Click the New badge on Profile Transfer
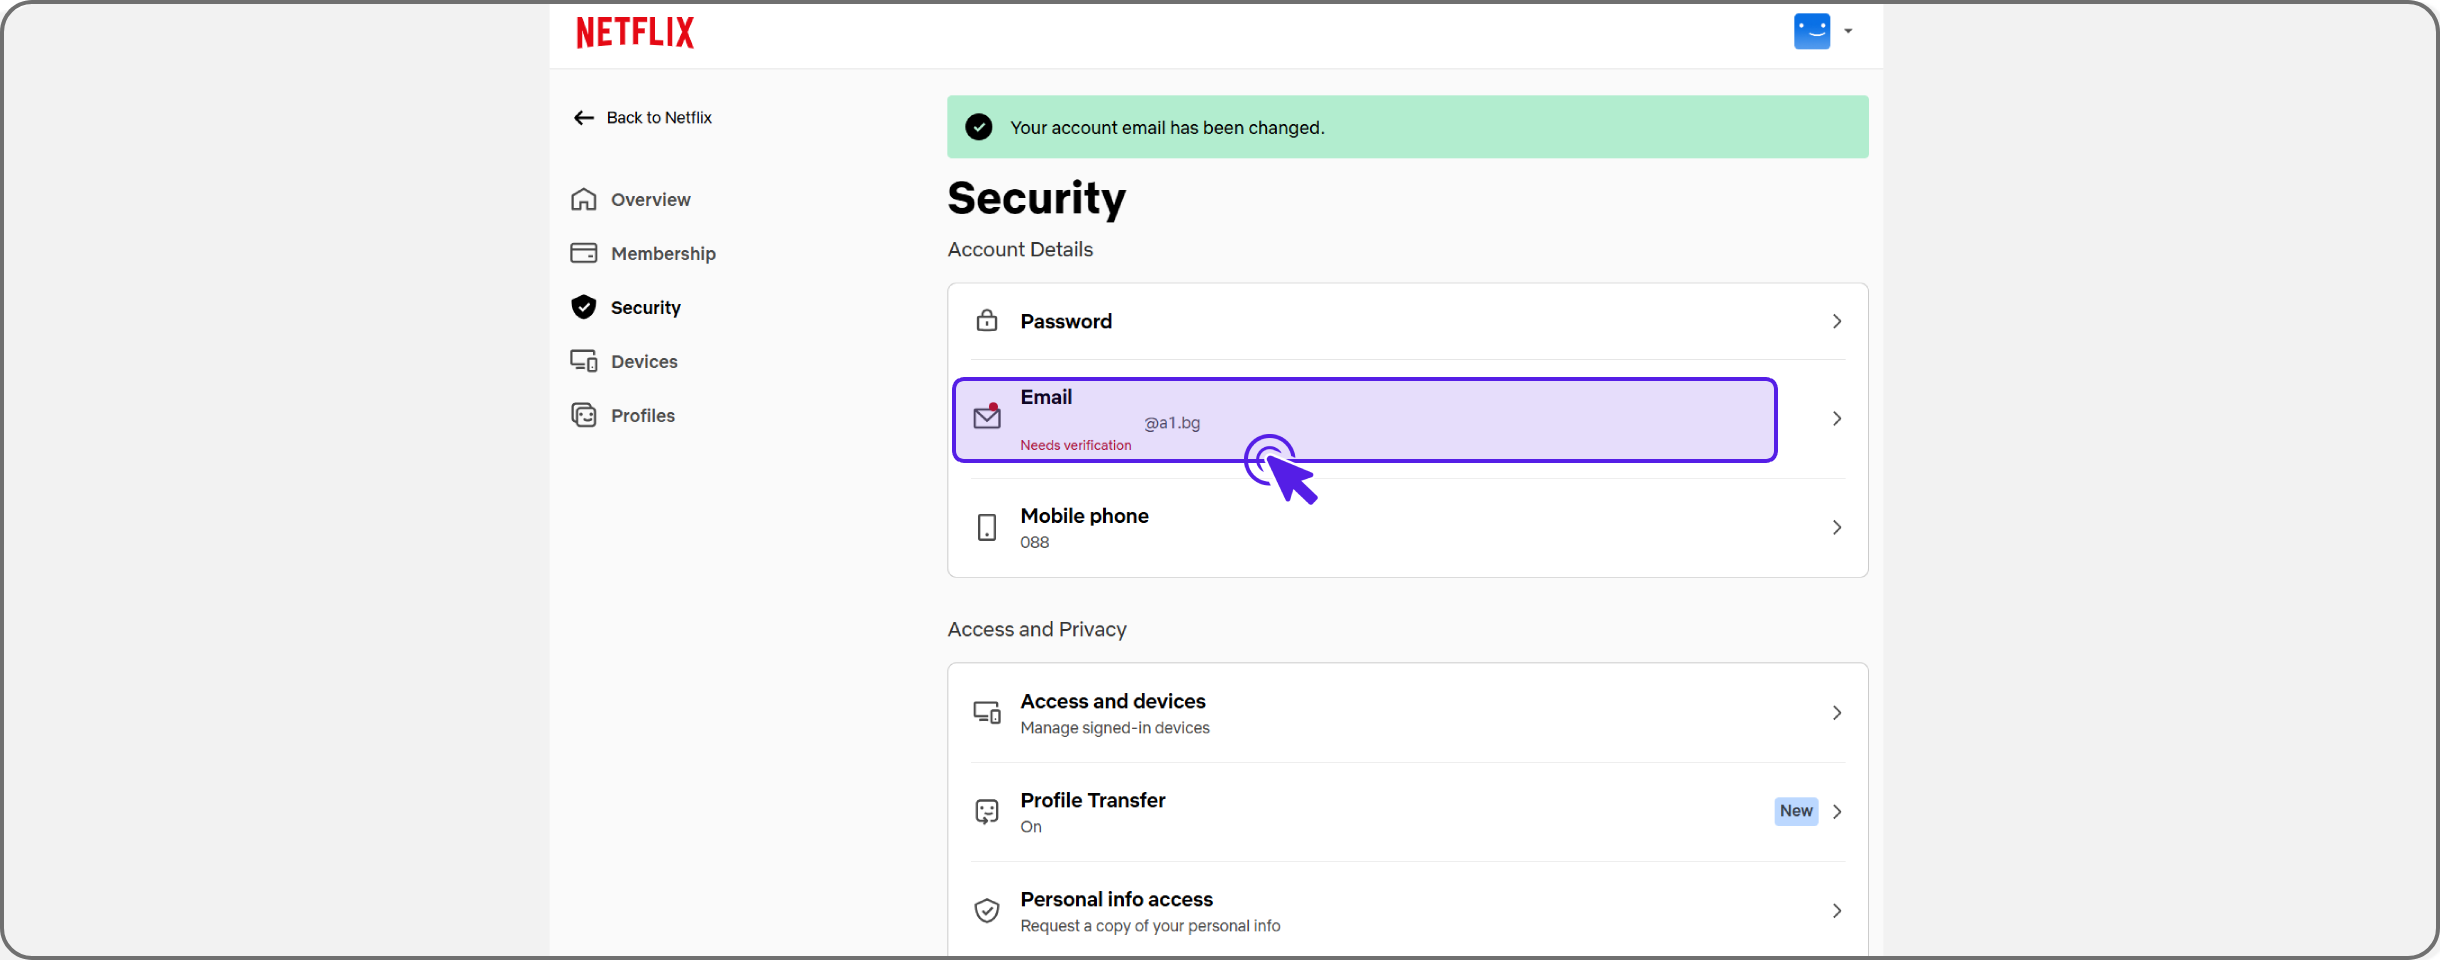This screenshot has width=2440, height=960. (1796, 811)
